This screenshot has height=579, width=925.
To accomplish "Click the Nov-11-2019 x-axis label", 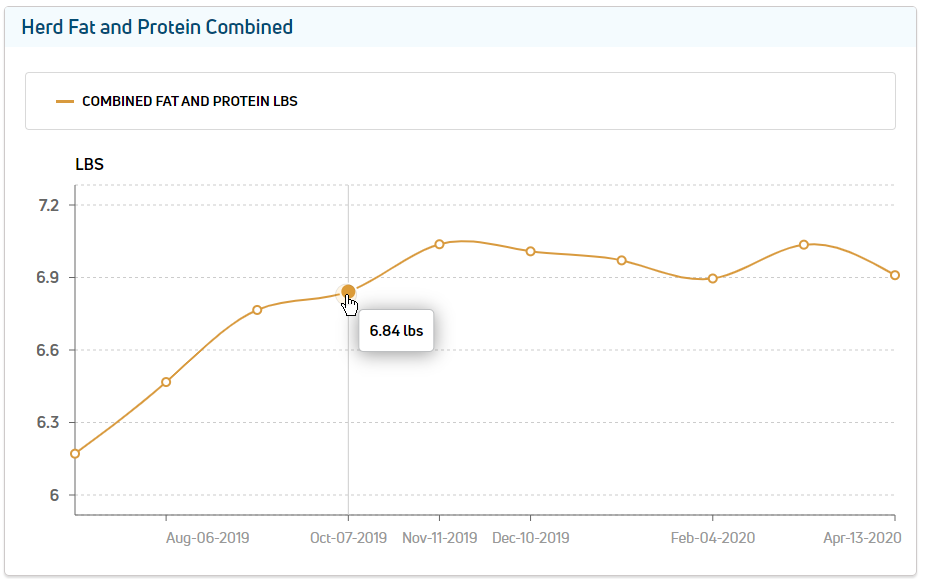I will (x=439, y=538).
